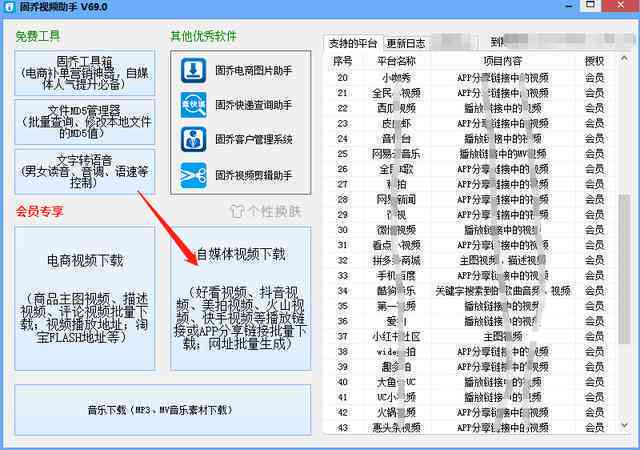This screenshot has width=640, height=450.
Task: Open 固乔客户管理系统 person icon
Action: [193, 139]
